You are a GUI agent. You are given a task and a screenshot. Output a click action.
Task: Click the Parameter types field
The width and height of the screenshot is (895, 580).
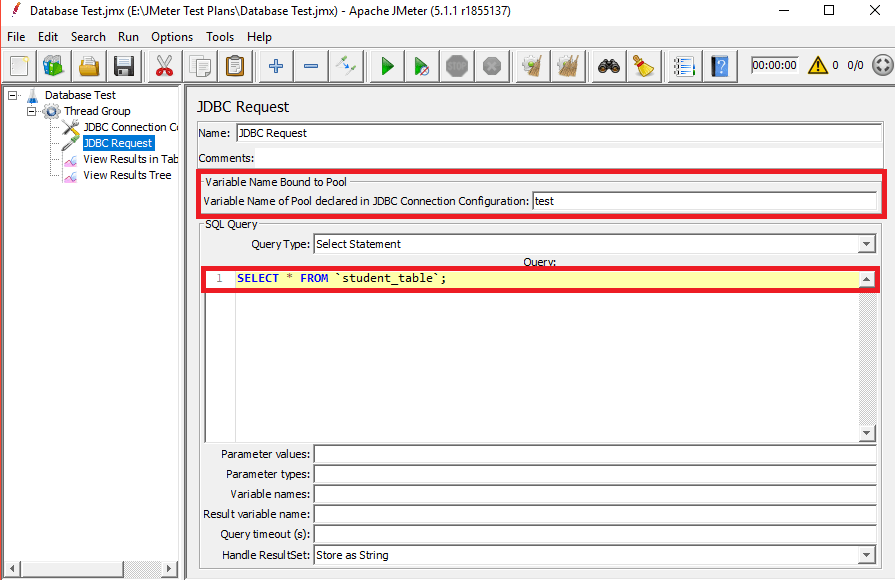click(x=595, y=474)
